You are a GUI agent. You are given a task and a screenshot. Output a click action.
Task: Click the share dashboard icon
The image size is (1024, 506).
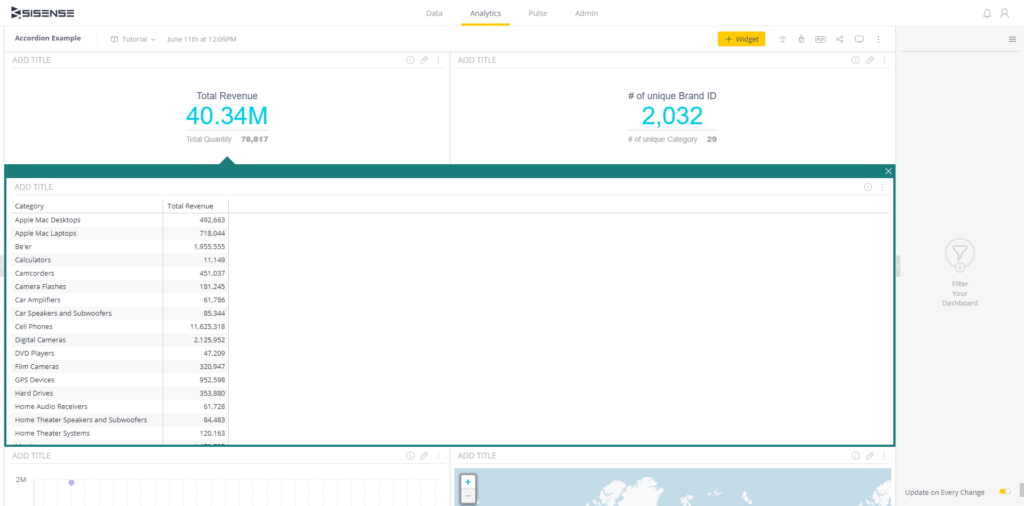click(840, 39)
